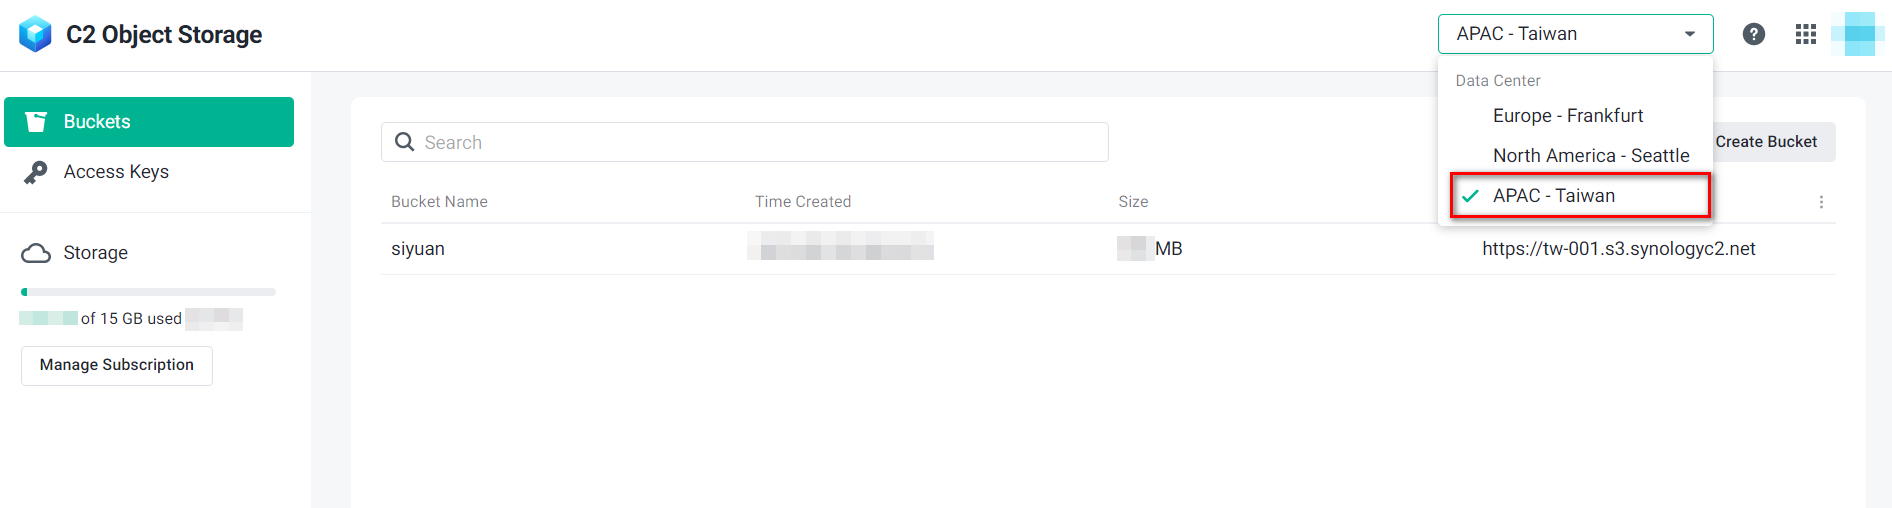Choose the checked APAC - Taiwan option
Viewport: 1892px width, 508px height.
(x=1553, y=196)
